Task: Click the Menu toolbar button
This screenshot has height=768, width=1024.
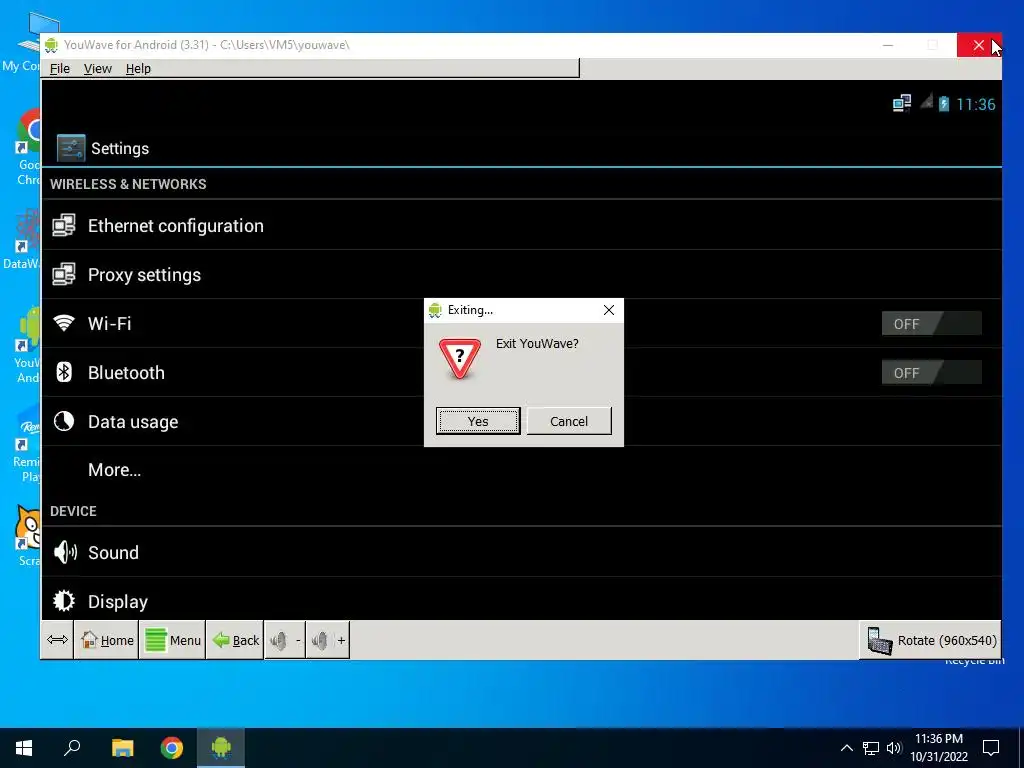Action: tap(172, 640)
